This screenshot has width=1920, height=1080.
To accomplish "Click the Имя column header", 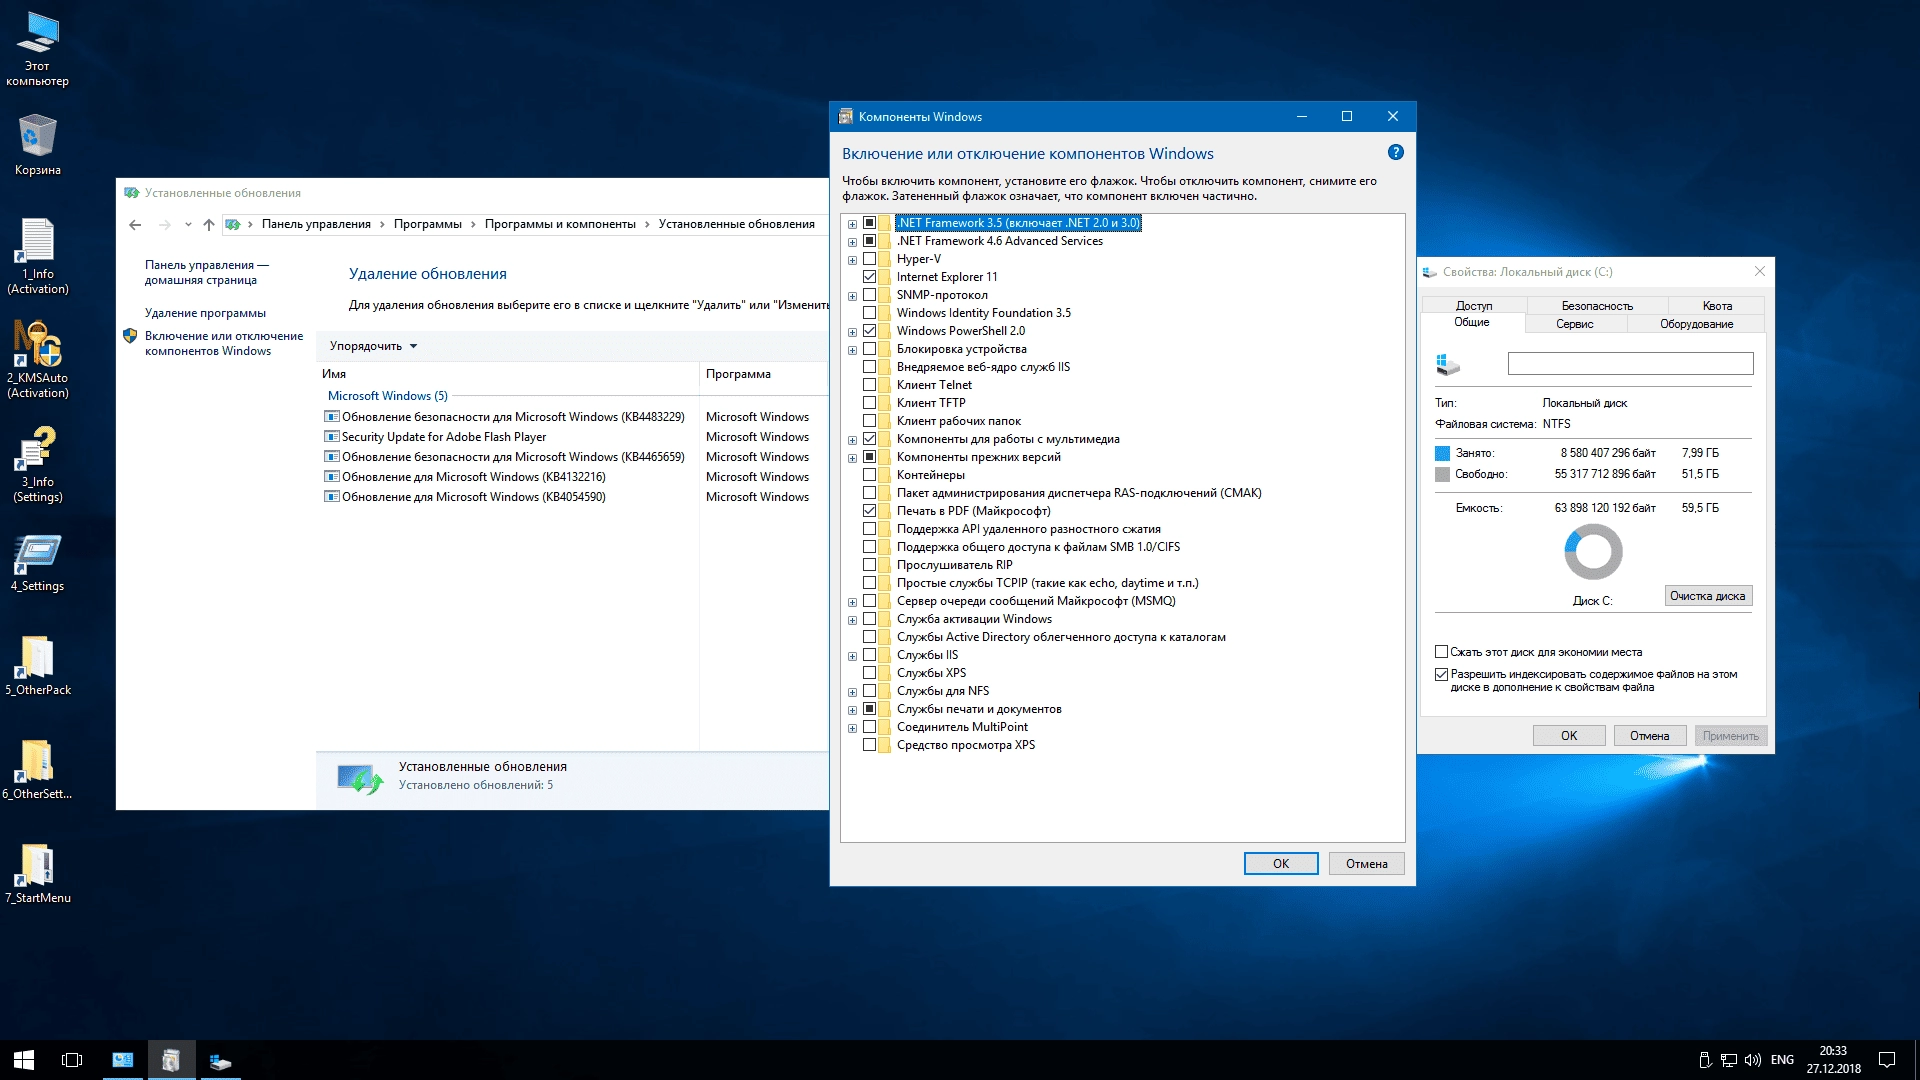I will 509,374.
